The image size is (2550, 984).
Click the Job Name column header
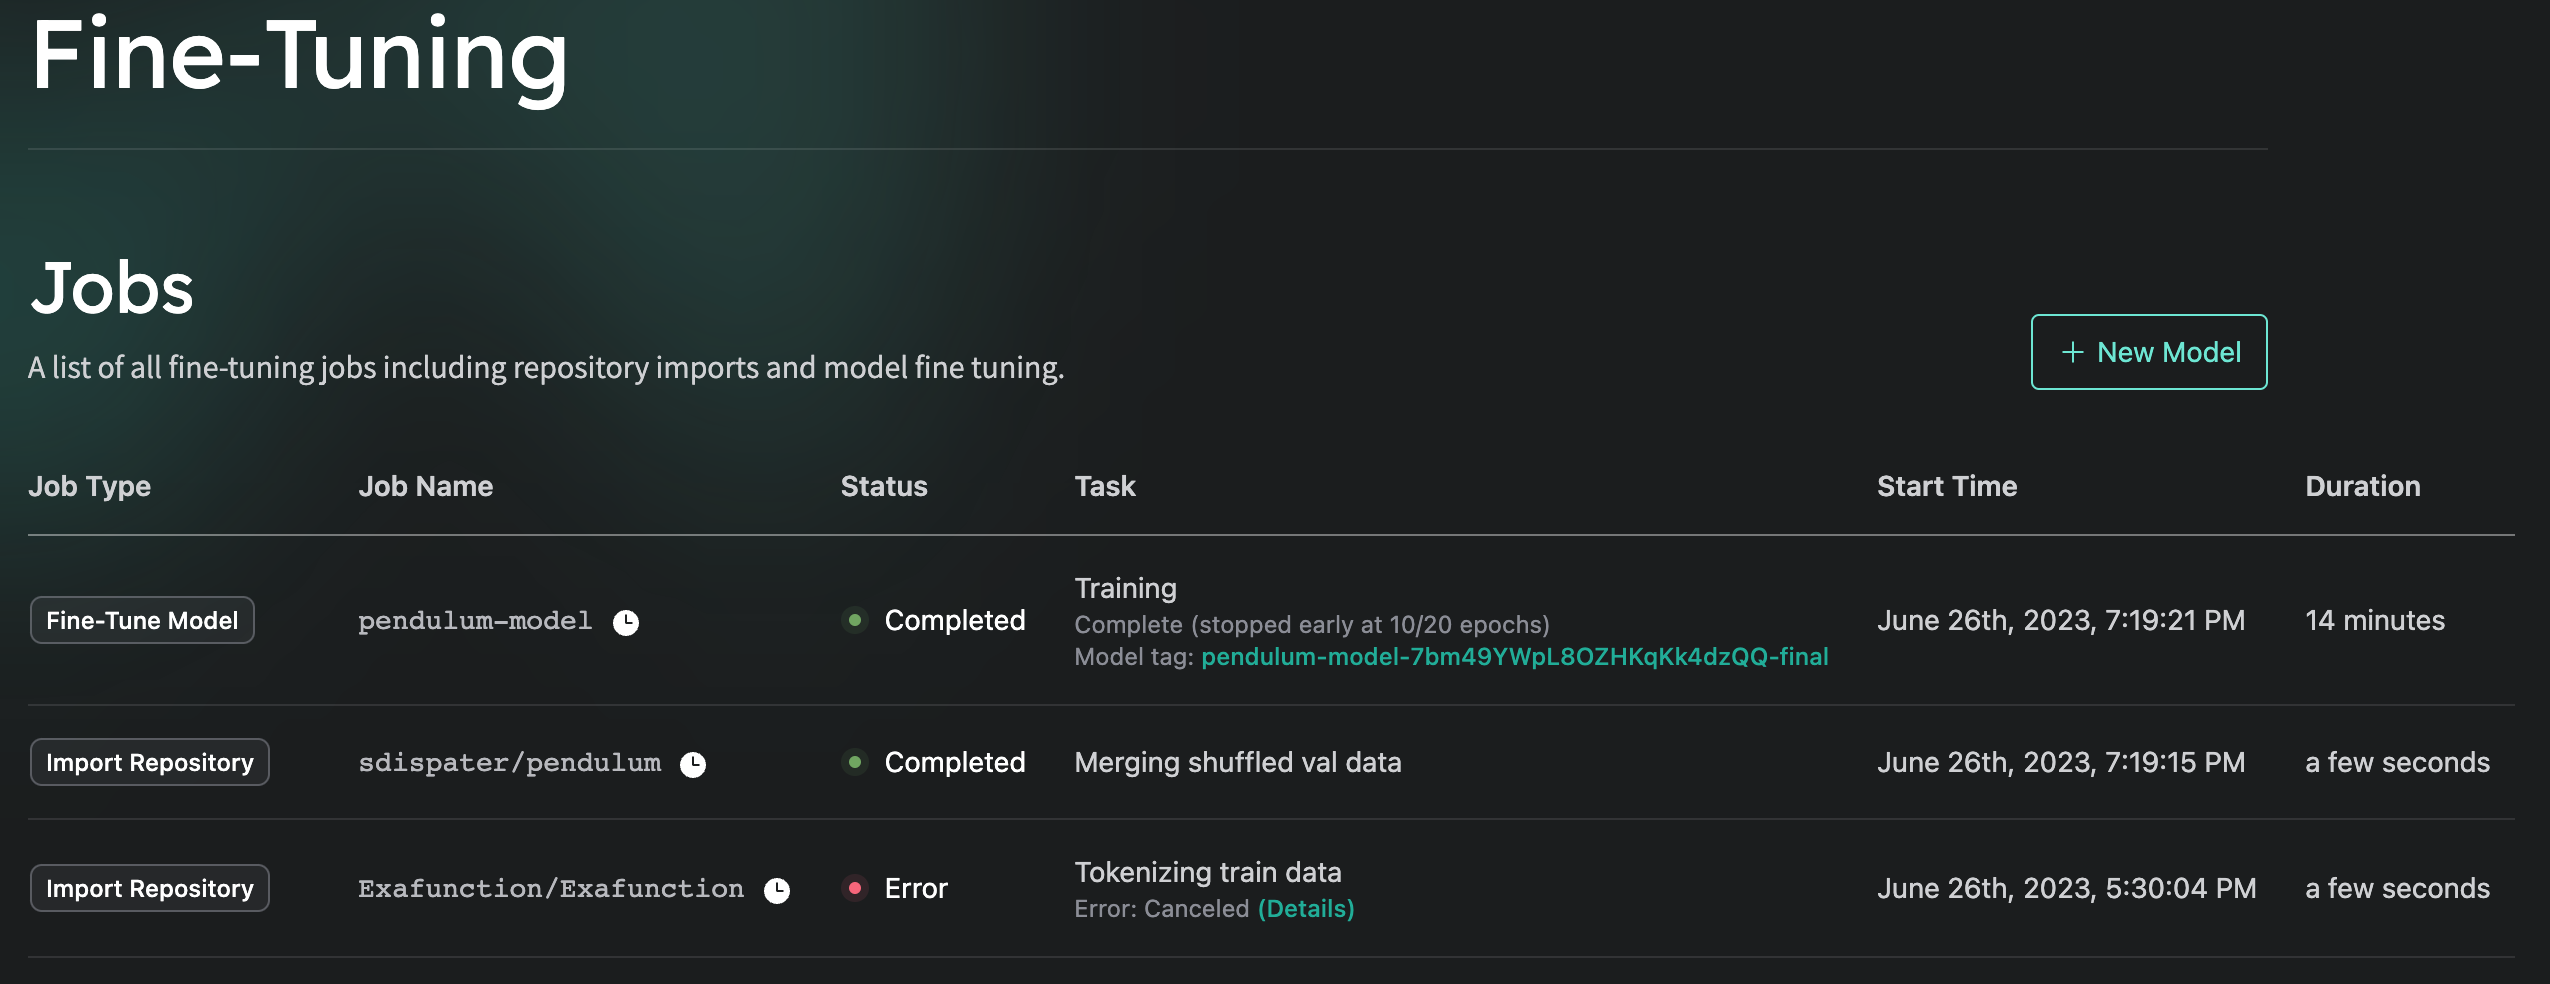click(x=426, y=486)
